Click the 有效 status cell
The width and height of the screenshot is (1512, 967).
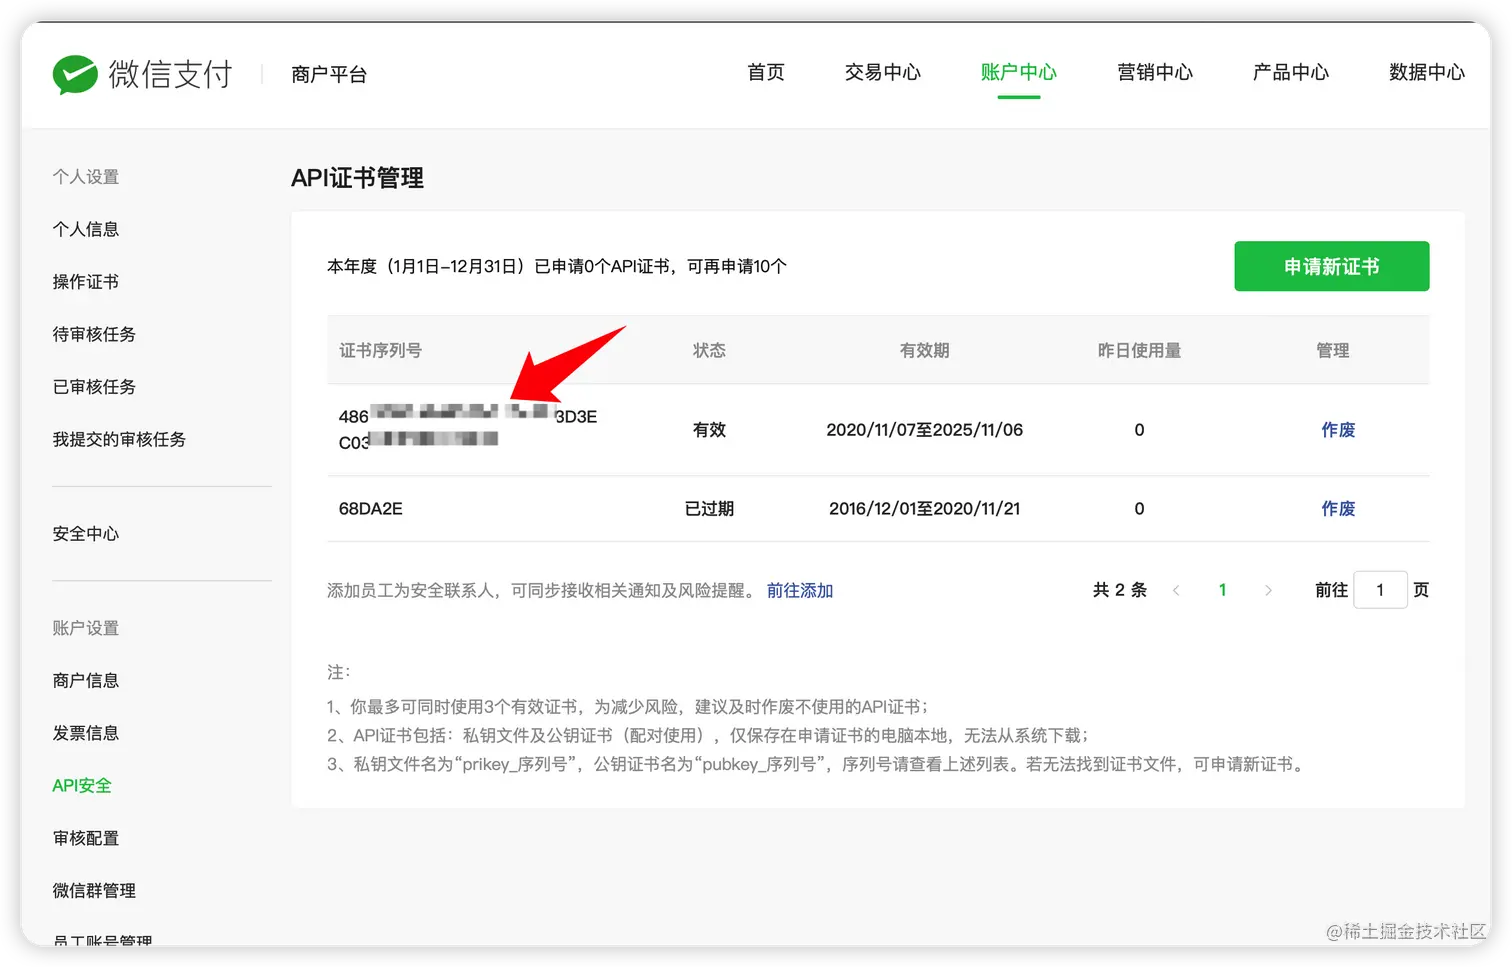tap(709, 430)
